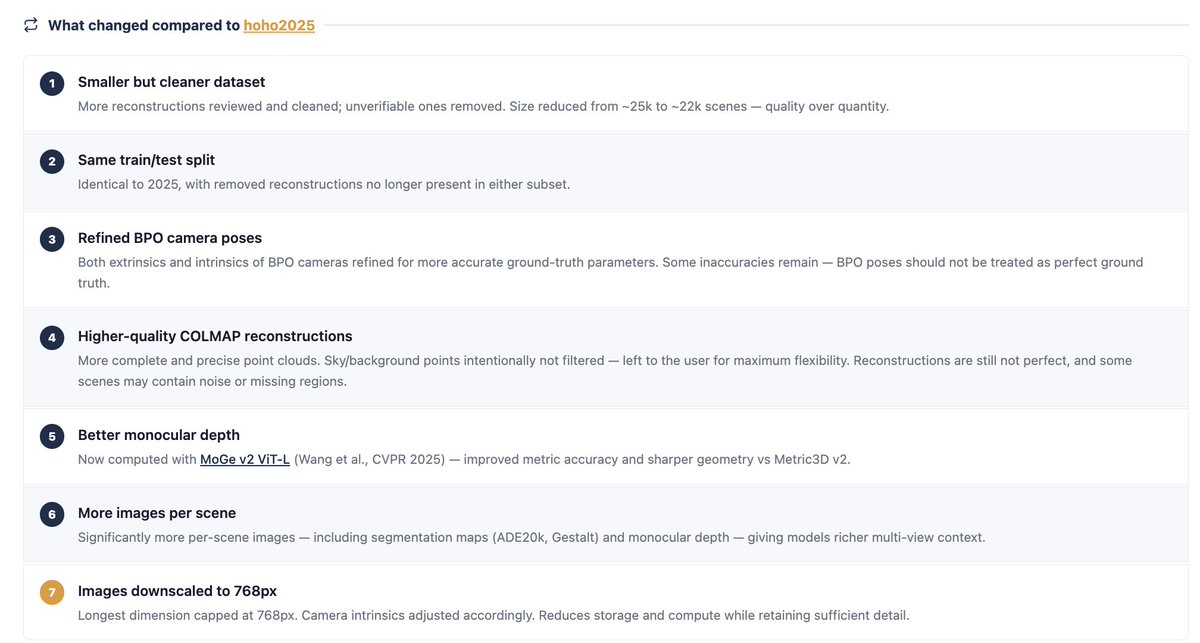Select the 'Same train/test split' heading
The width and height of the screenshot is (1200, 643).
coord(146,160)
